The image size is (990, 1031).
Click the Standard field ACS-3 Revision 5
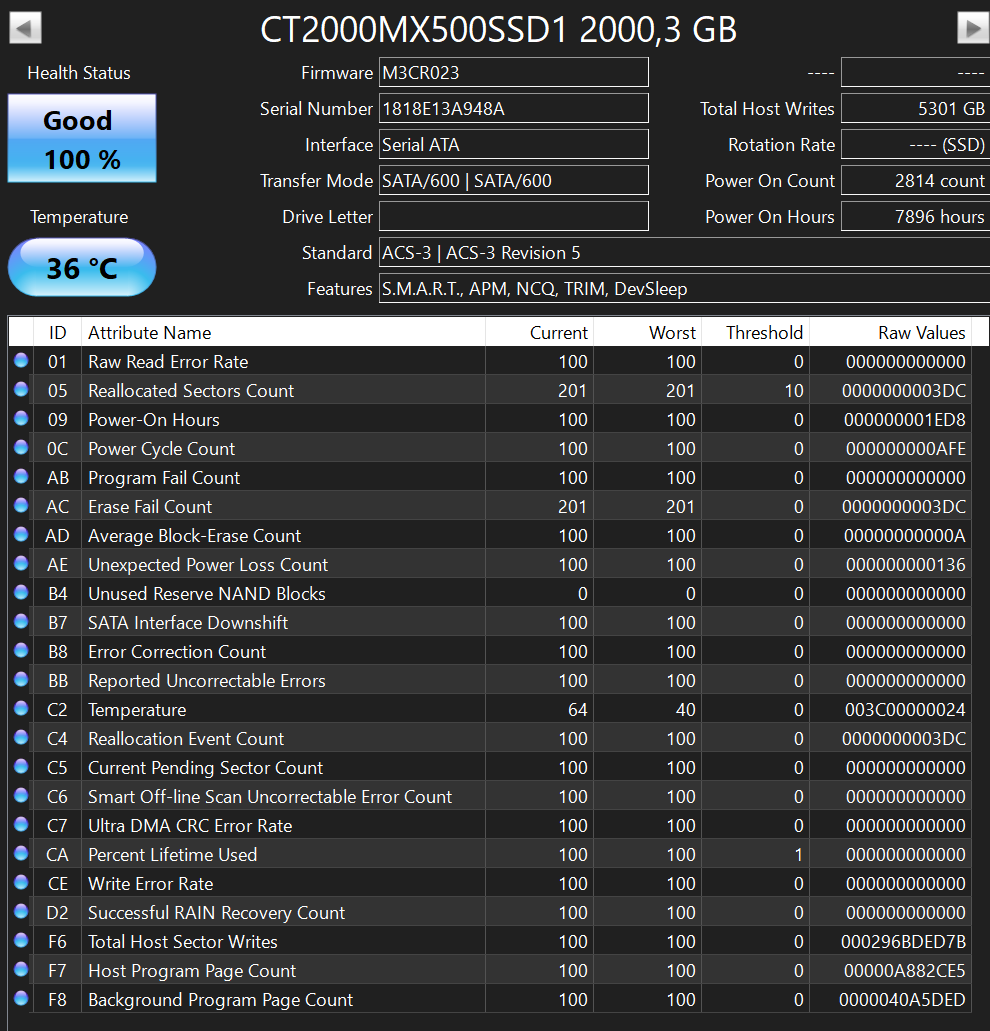[x=684, y=252]
